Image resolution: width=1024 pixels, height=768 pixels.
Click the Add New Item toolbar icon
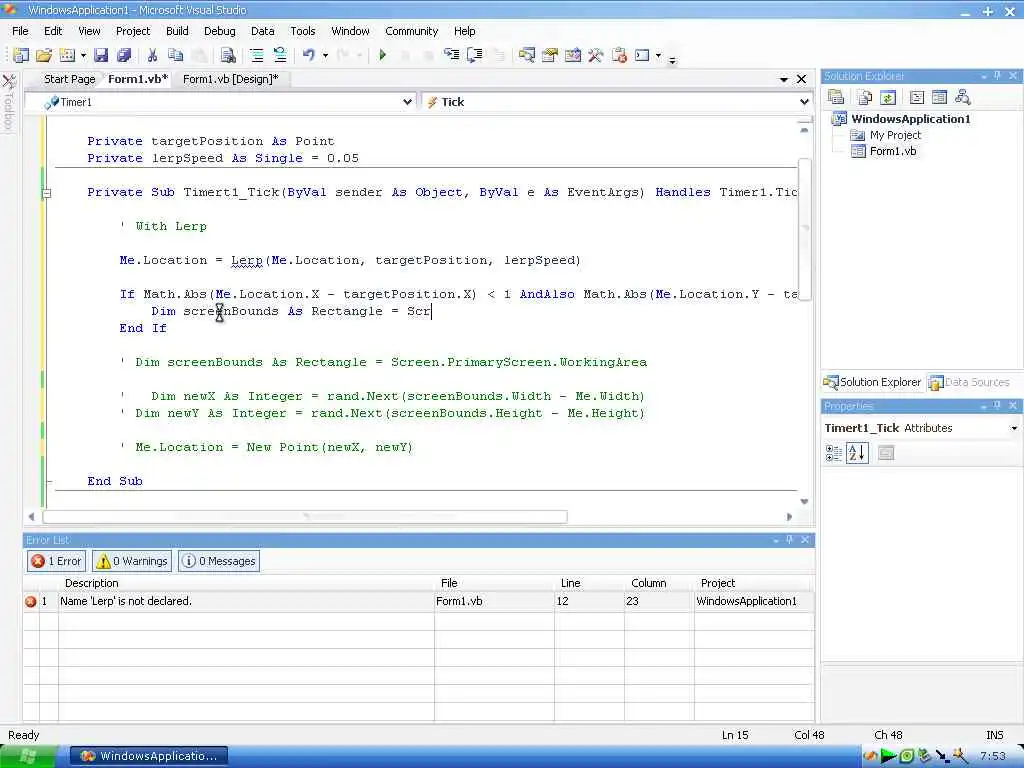(x=67, y=56)
